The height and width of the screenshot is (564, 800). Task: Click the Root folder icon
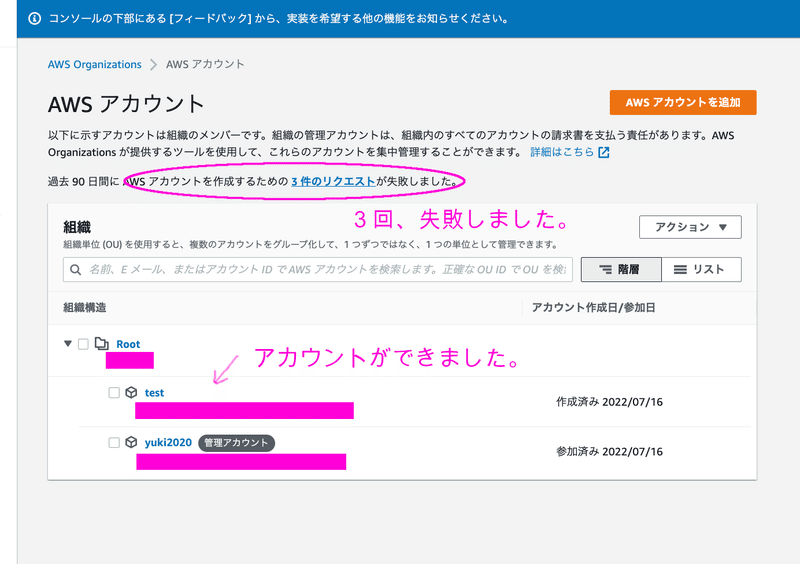pyautogui.click(x=102, y=344)
